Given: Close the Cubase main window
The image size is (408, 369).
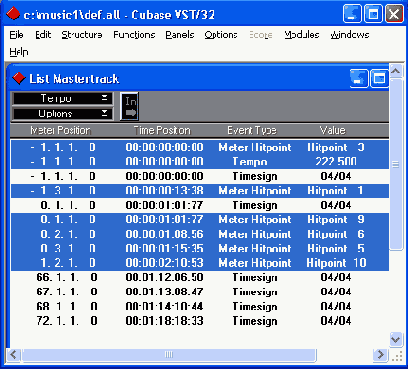Looking at the screenshot, I should [x=394, y=14].
